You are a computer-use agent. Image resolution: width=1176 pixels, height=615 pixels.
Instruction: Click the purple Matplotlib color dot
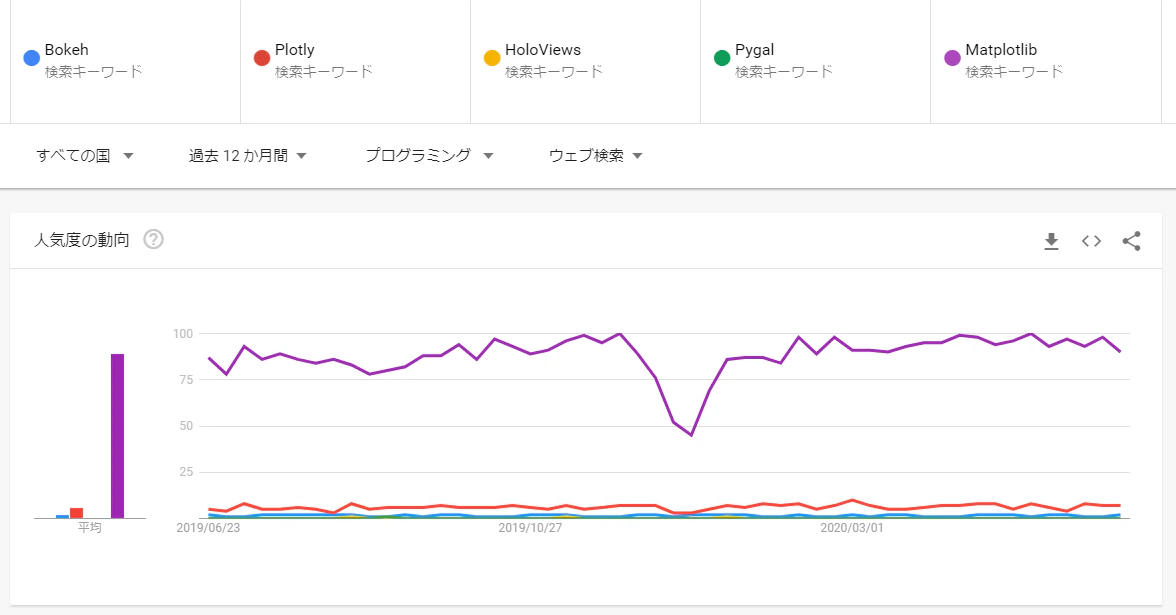[x=952, y=58]
